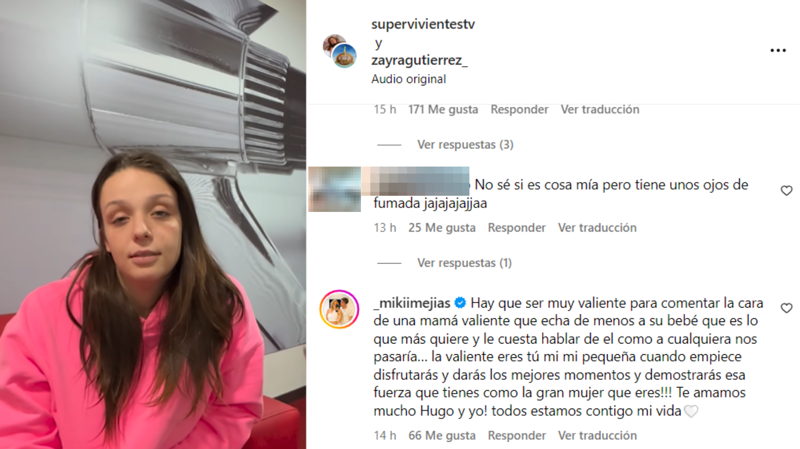Reply to the comment with 171 likes

coord(519,109)
